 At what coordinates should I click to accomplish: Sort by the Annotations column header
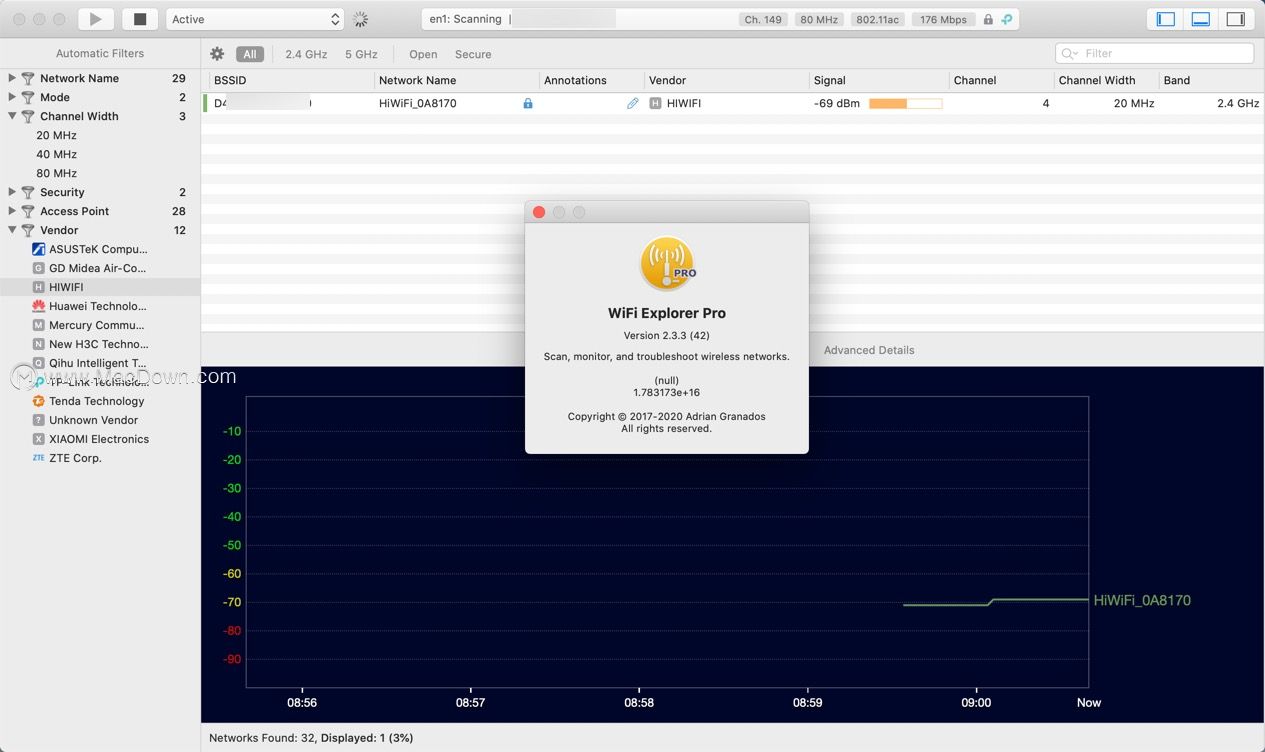point(591,80)
